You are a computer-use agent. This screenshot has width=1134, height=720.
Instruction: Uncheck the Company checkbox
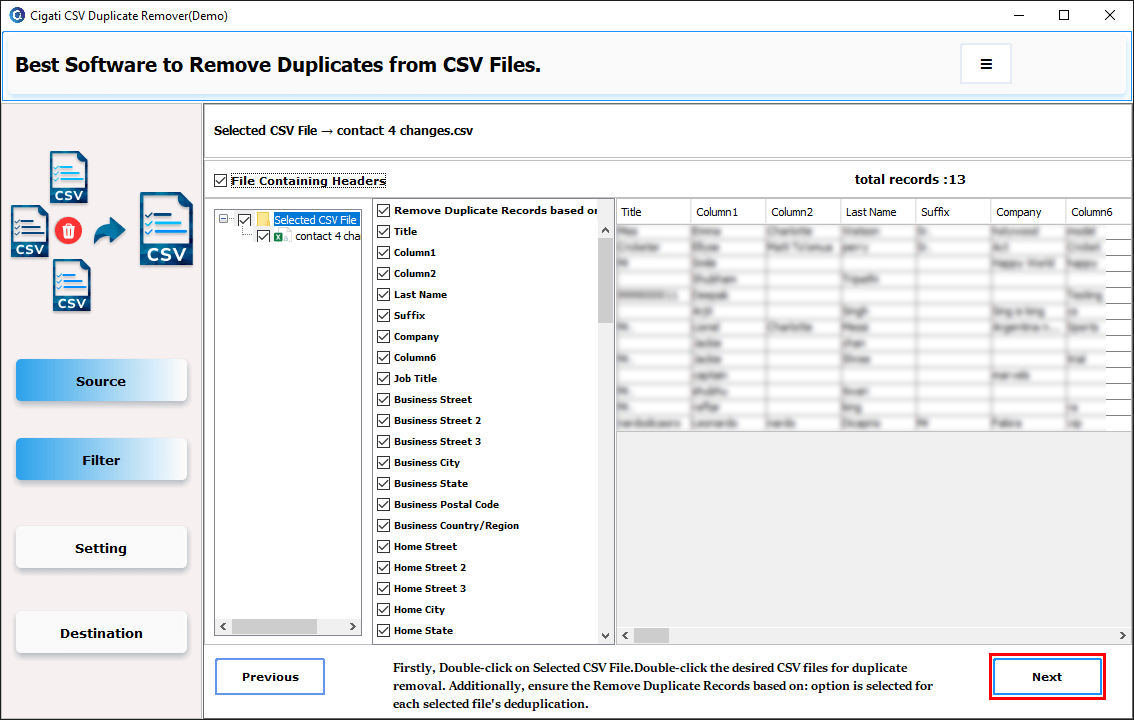(x=384, y=336)
